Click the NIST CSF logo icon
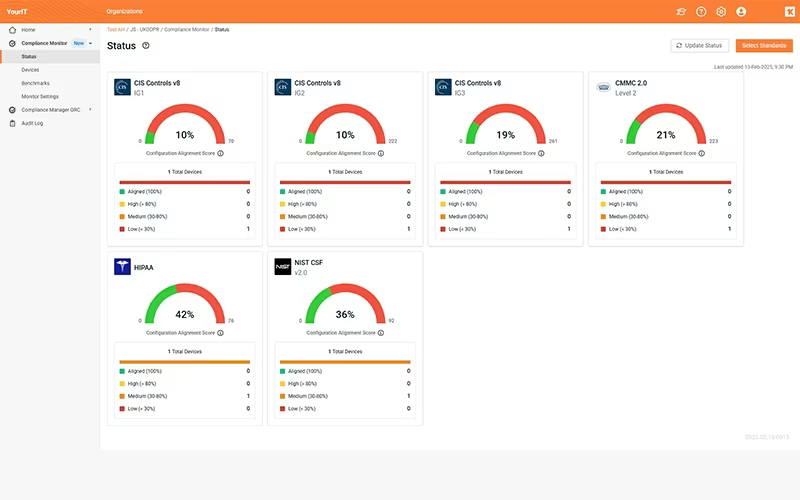800x500 pixels. tap(283, 266)
